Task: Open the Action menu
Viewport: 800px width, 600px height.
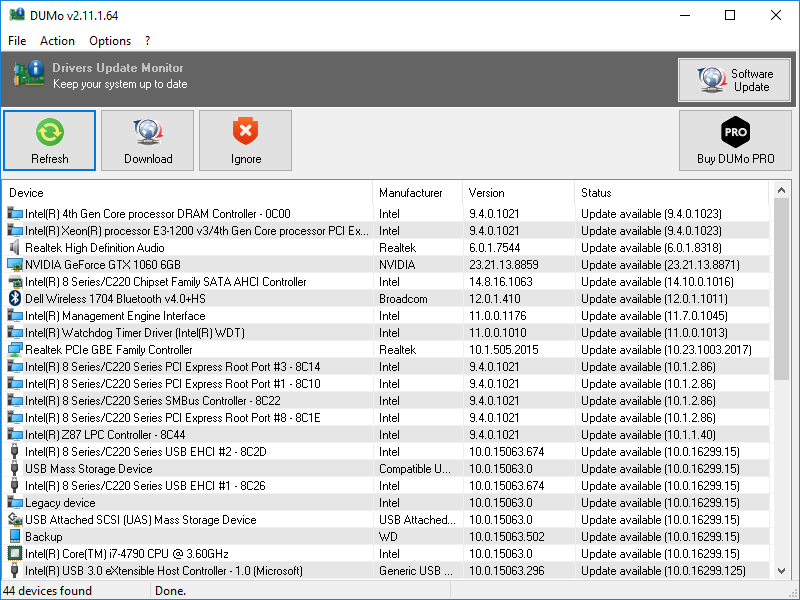Action: pos(57,41)
